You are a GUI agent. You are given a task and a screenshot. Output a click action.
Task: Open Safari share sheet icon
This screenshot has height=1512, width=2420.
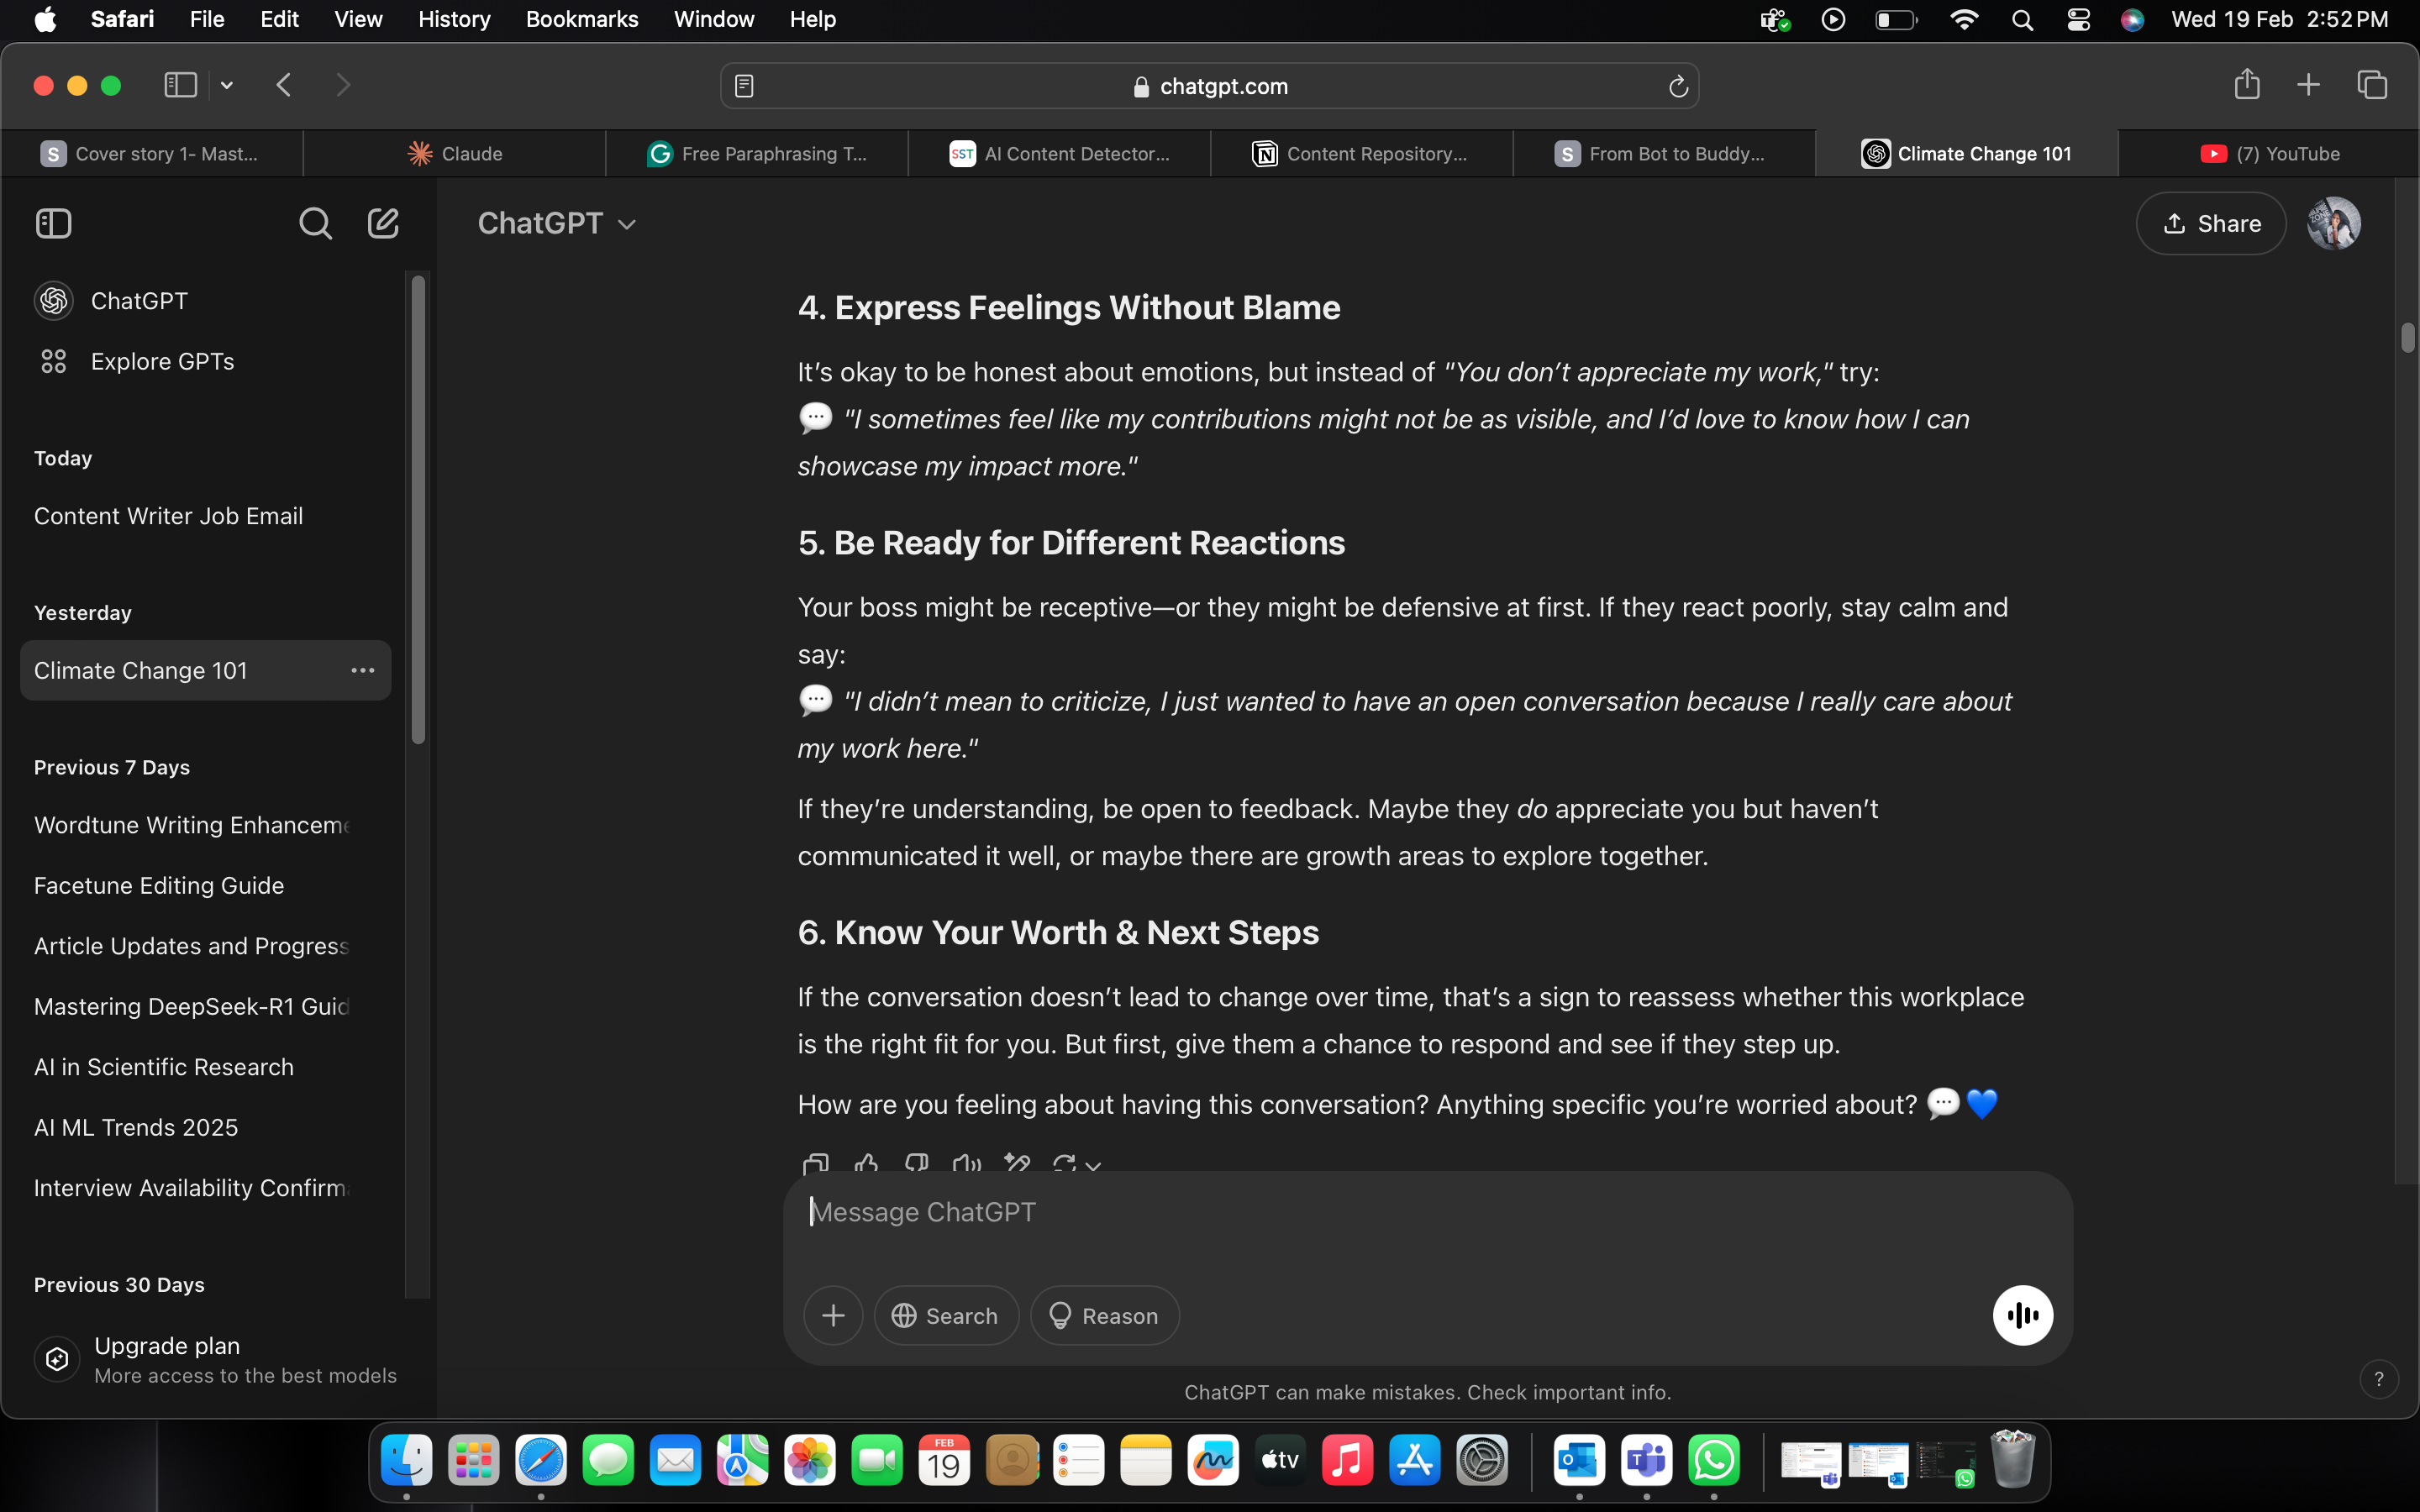(2246, 85)
